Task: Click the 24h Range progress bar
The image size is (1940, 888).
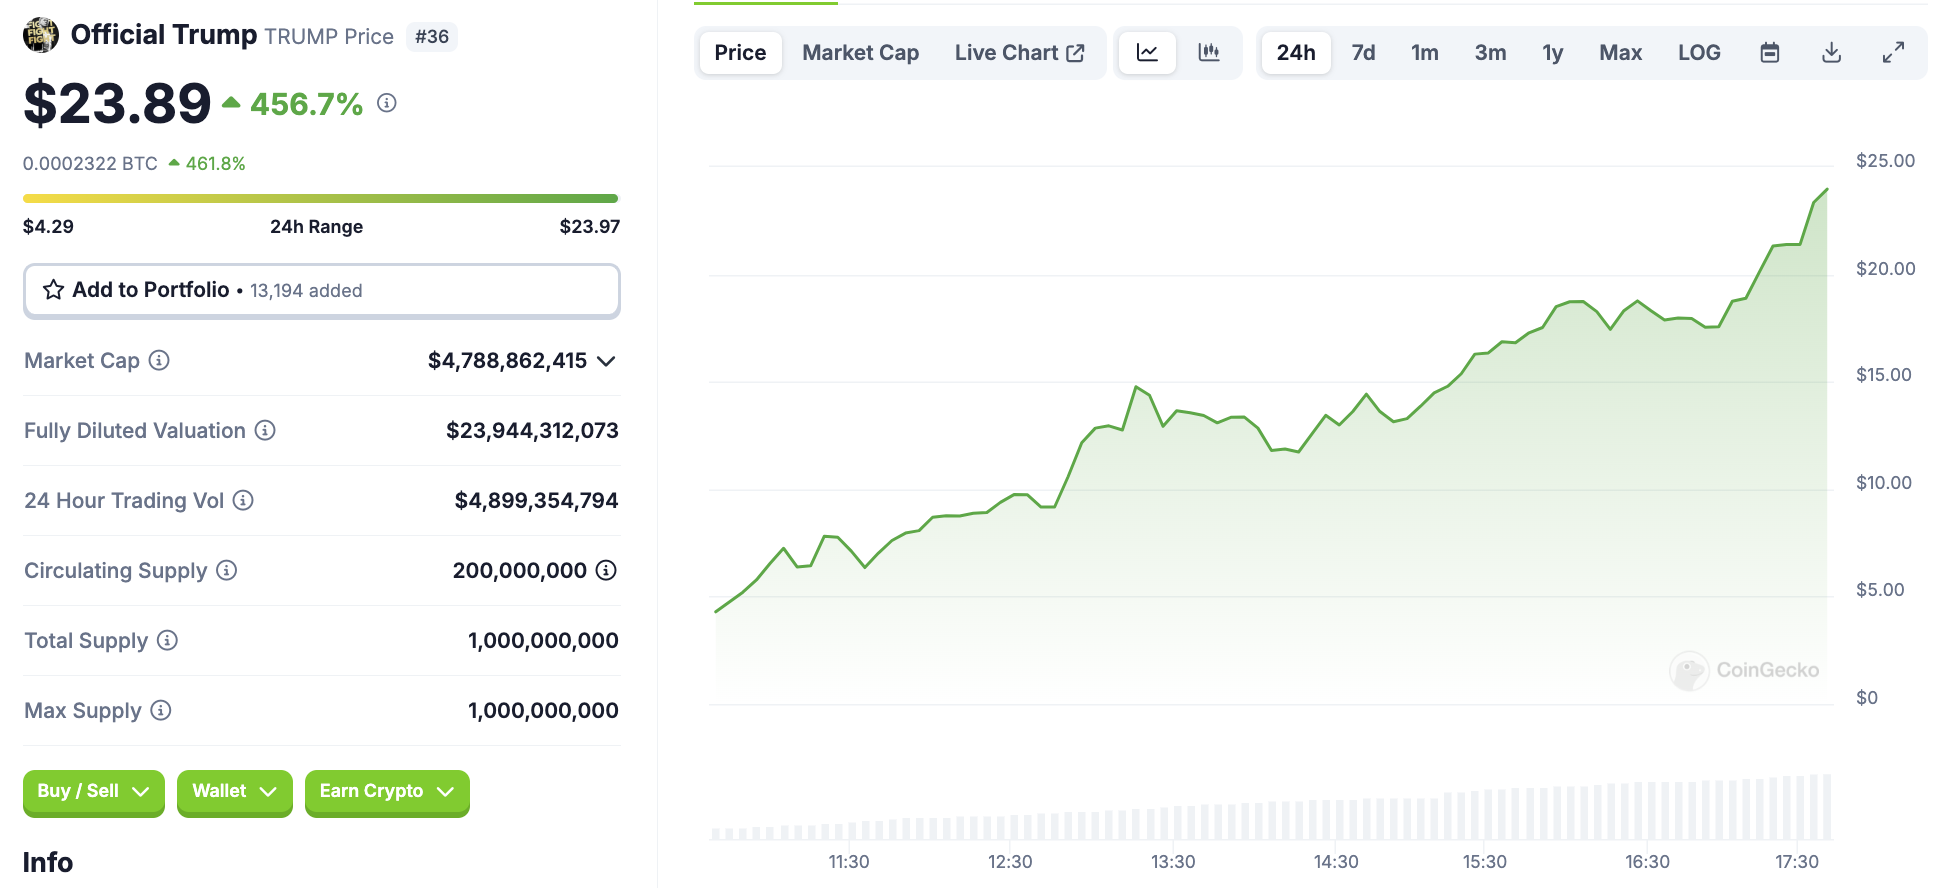Action: [320, 198]
